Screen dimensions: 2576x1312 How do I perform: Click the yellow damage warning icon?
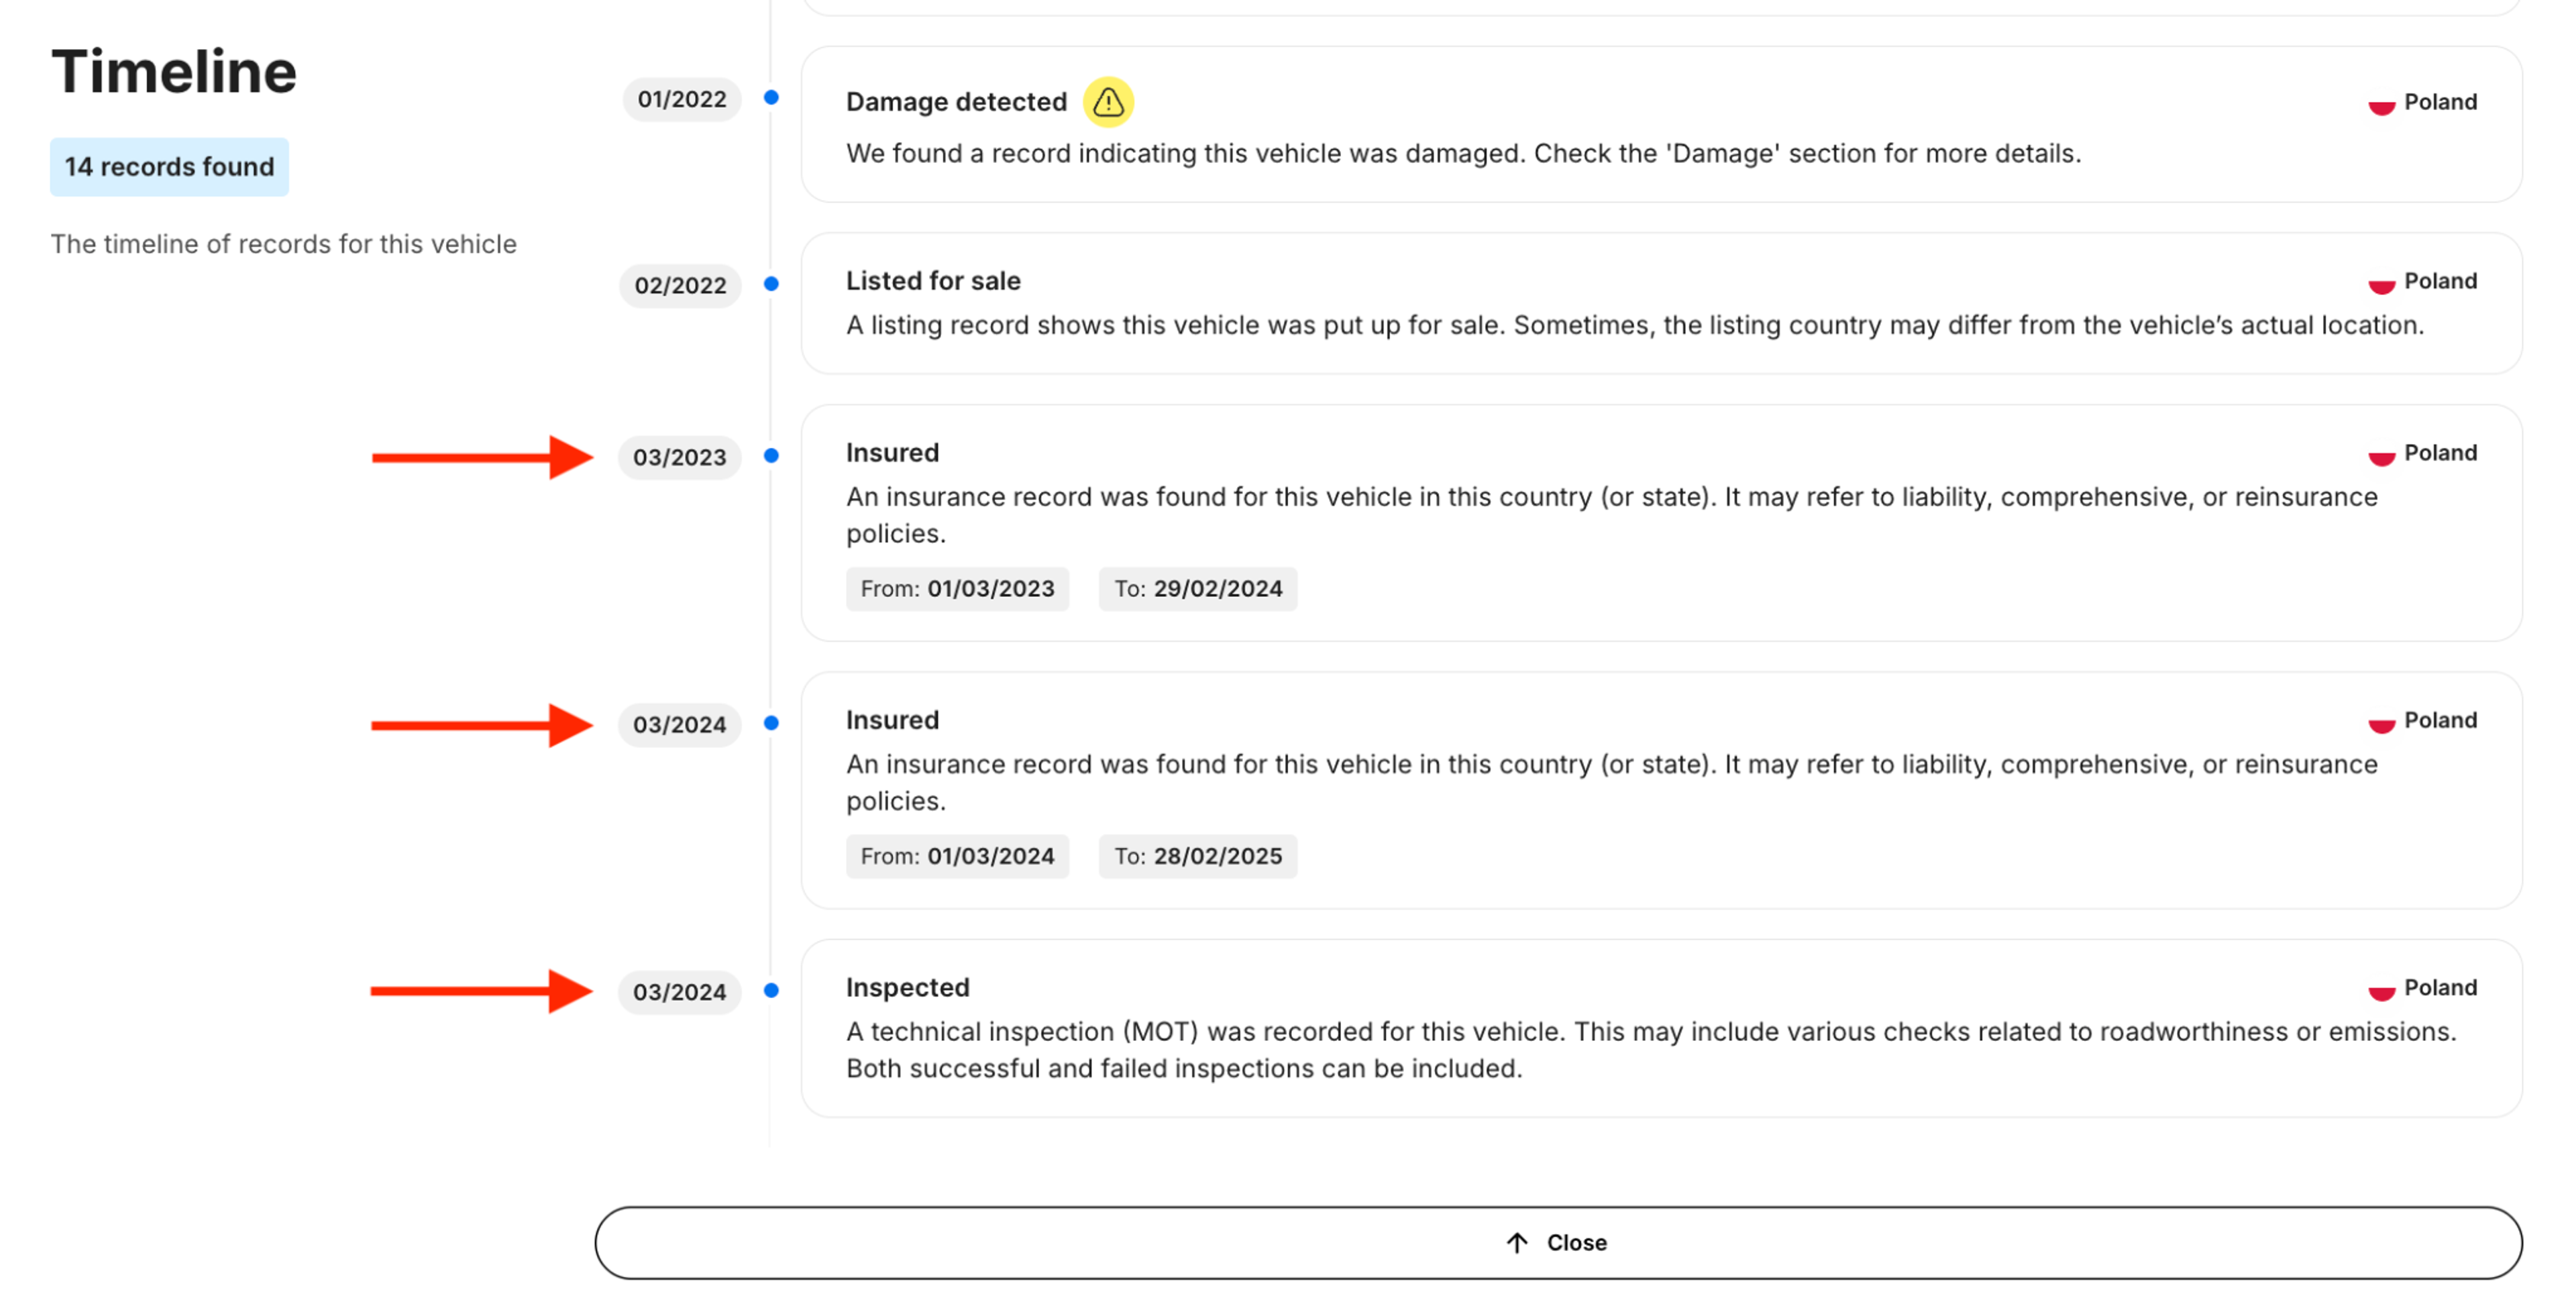tap(1108, 102)
